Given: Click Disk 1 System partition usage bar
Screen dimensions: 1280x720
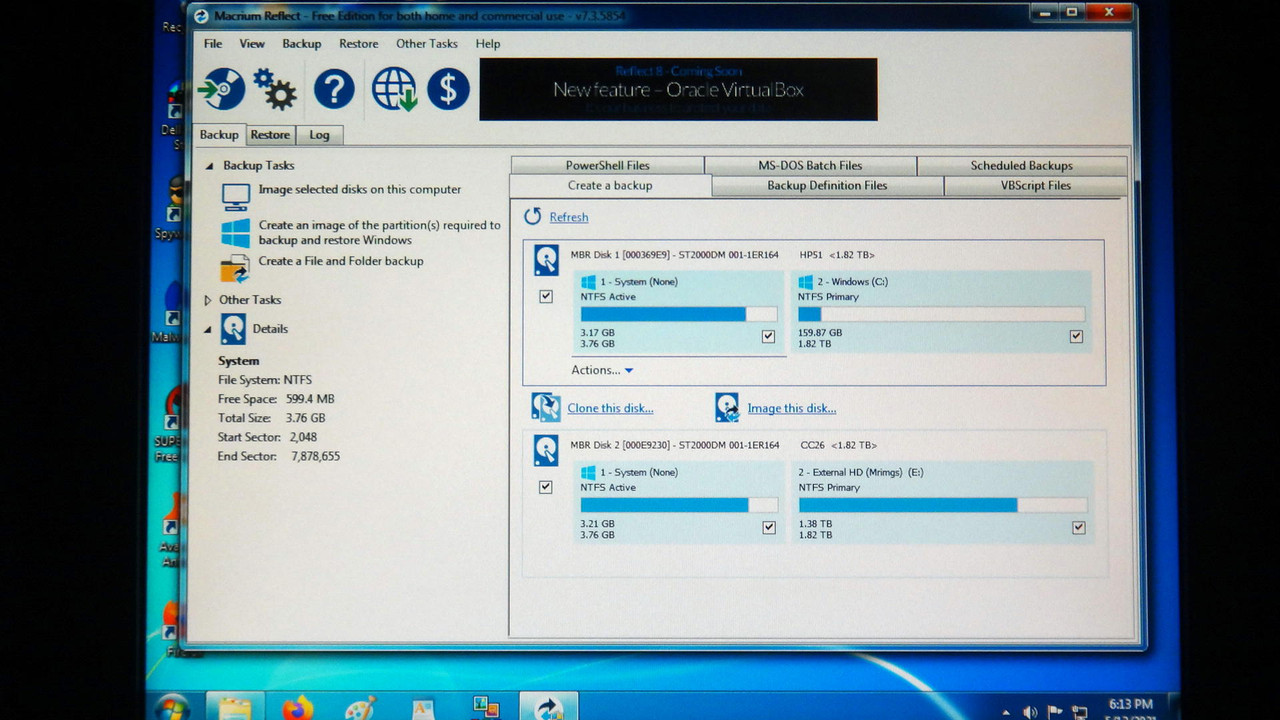Looking at the screenshot, I should coord(678,314).
